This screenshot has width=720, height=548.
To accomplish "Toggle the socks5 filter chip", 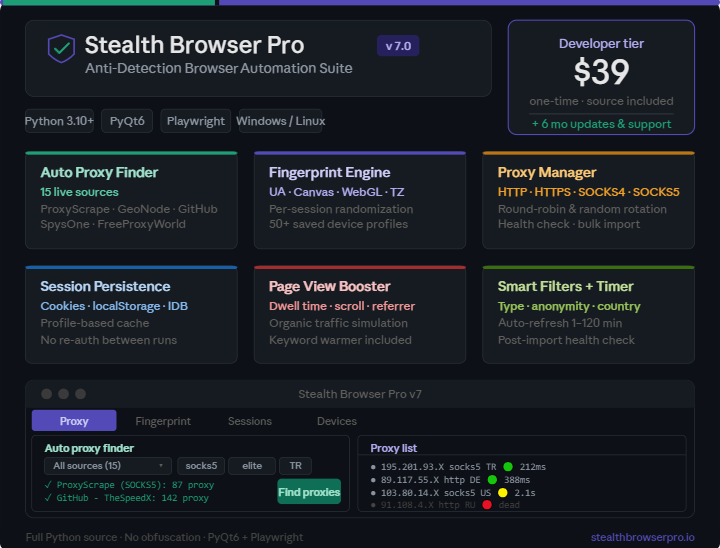I will [201, 466].
